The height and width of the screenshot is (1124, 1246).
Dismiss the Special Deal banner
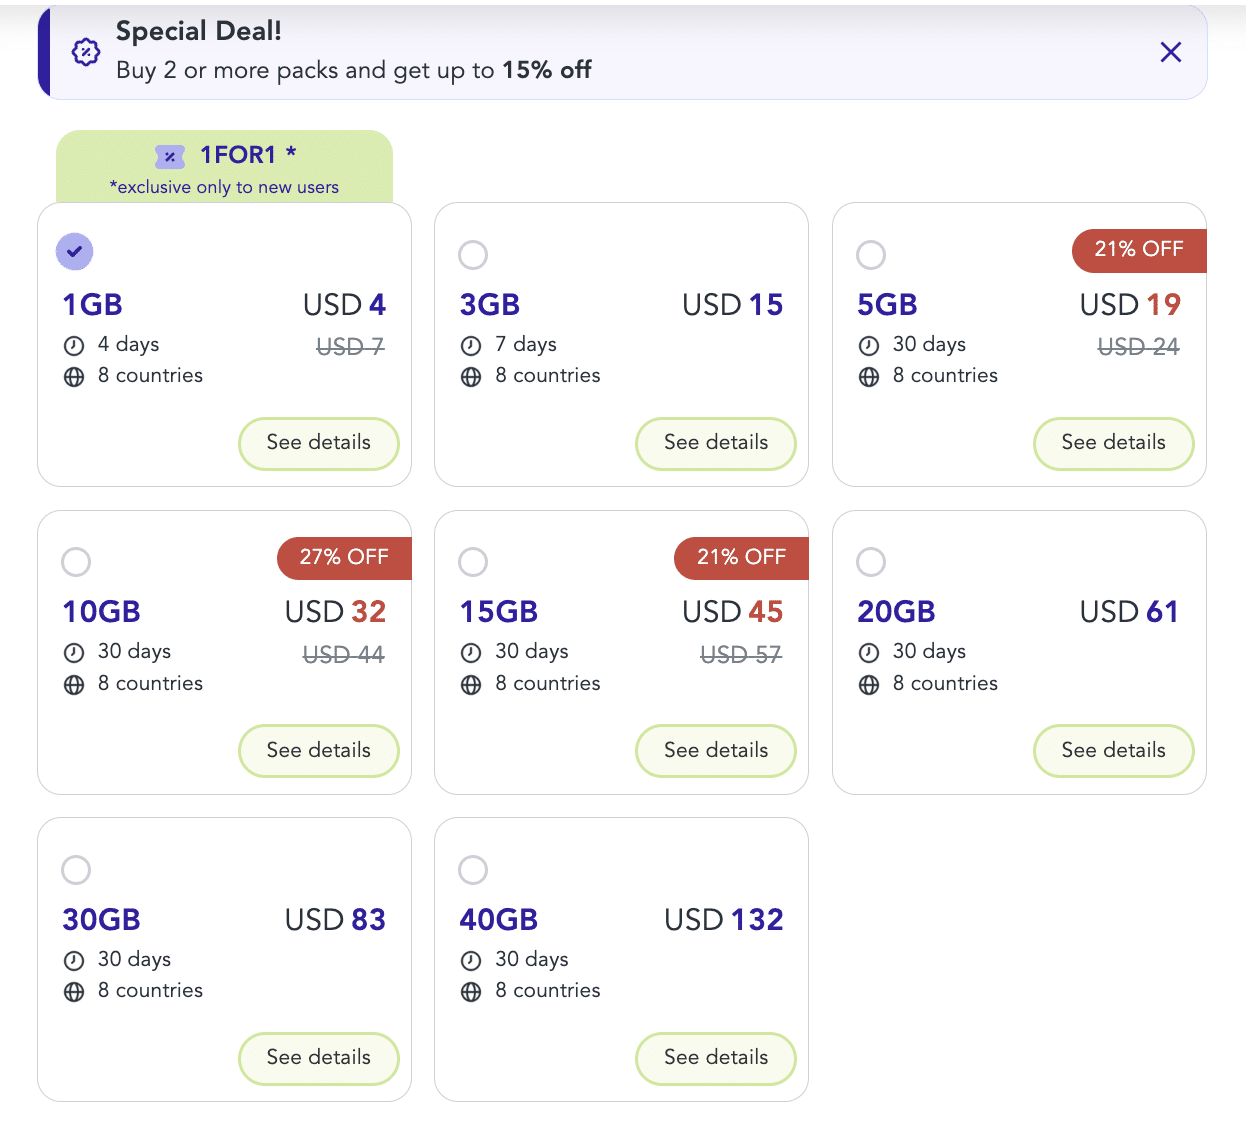[x=1170, y=52]
